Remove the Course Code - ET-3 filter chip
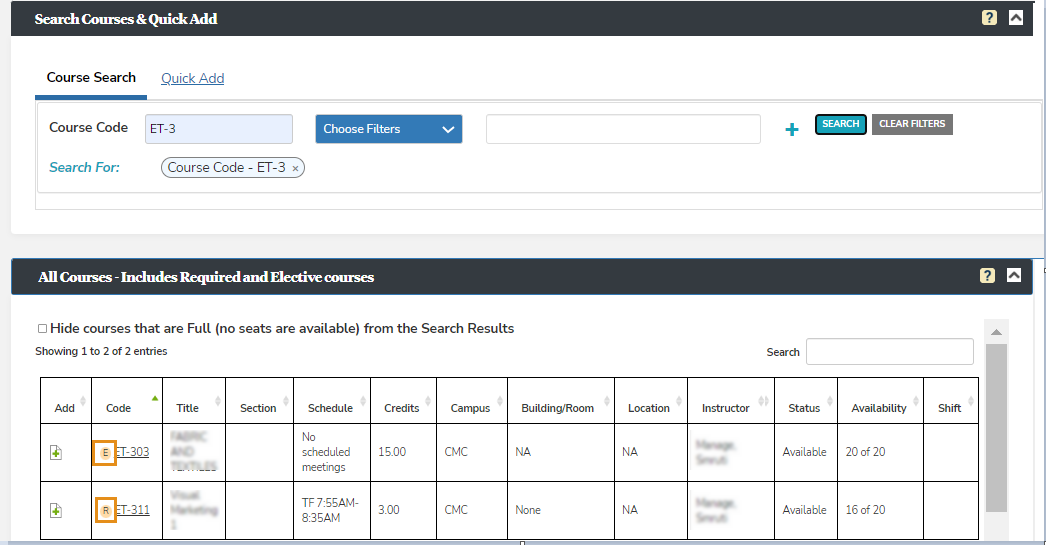The width and height of the screenshot is (1046, 545). pos(295,169)
